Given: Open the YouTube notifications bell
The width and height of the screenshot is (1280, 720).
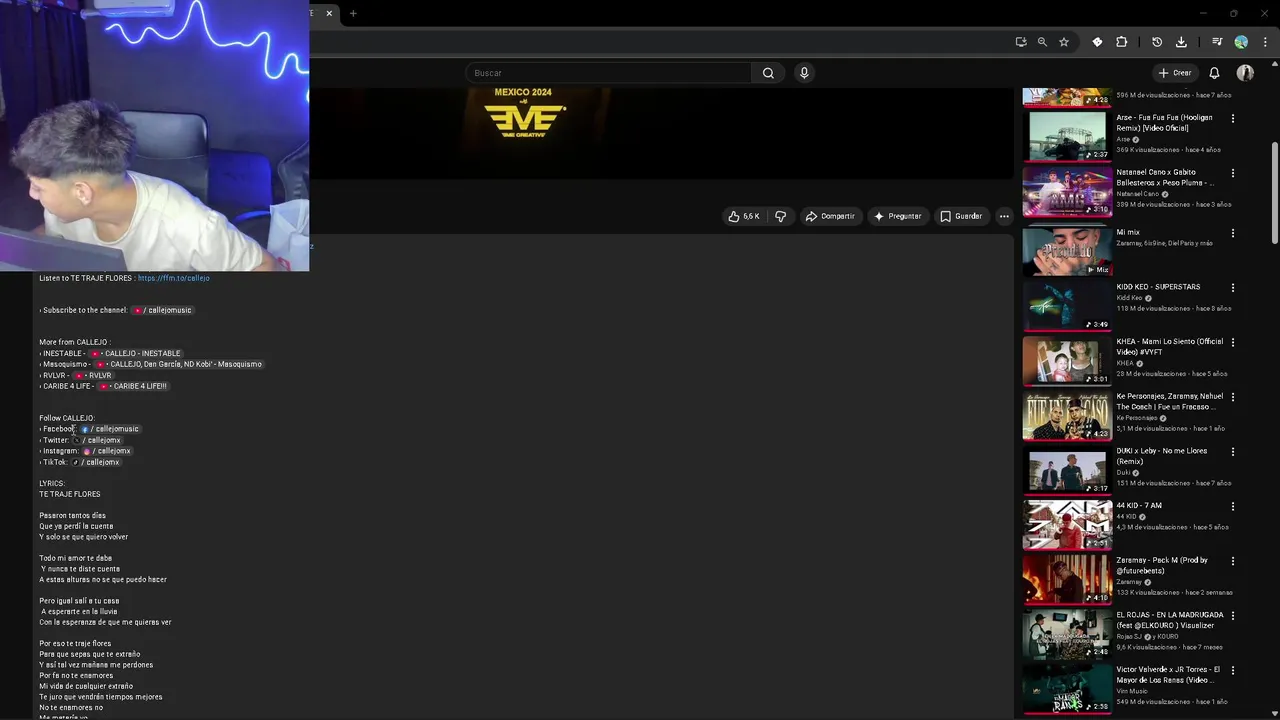Looking at the screenshot, I should pos(1214,73).
